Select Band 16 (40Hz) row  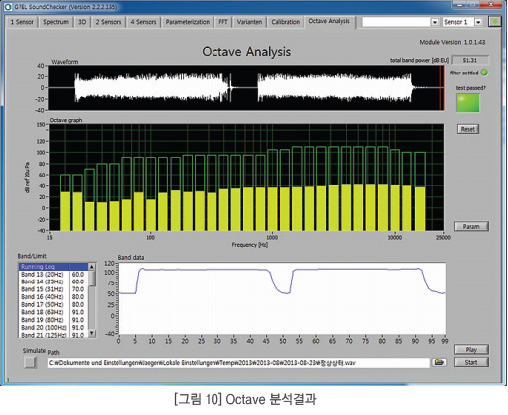point(53,297)
